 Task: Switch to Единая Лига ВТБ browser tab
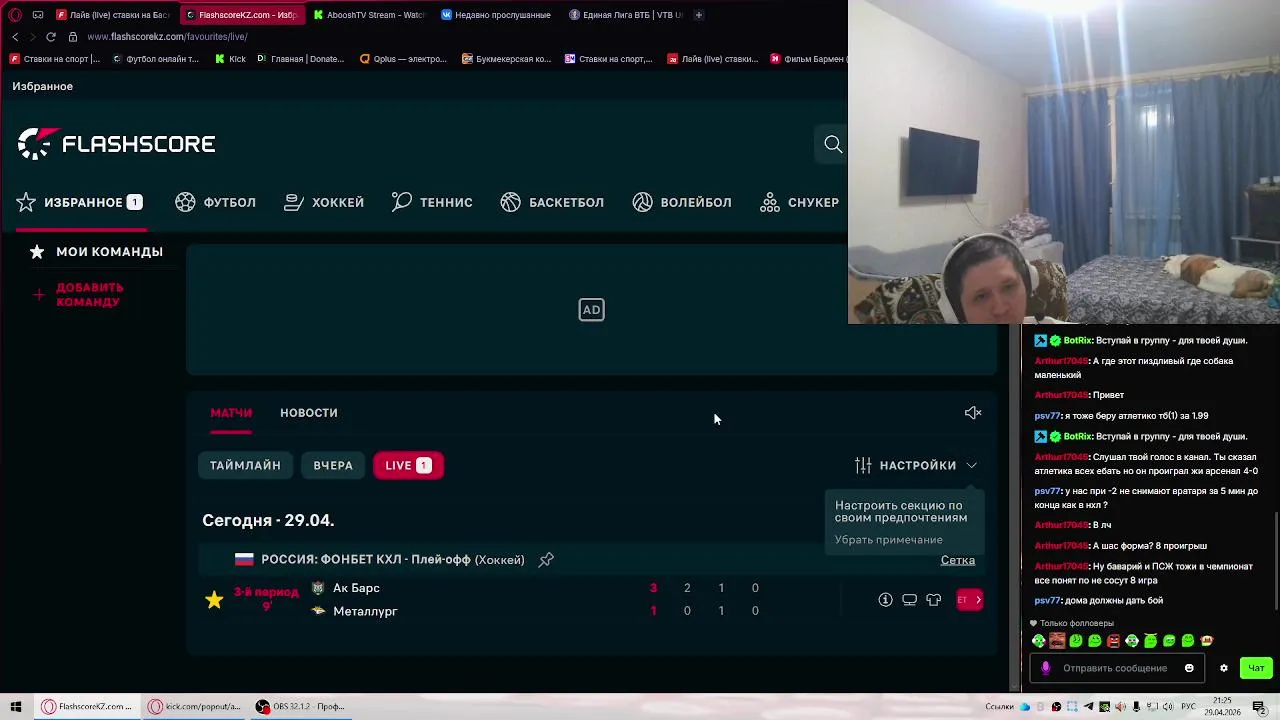pos(626,15)
